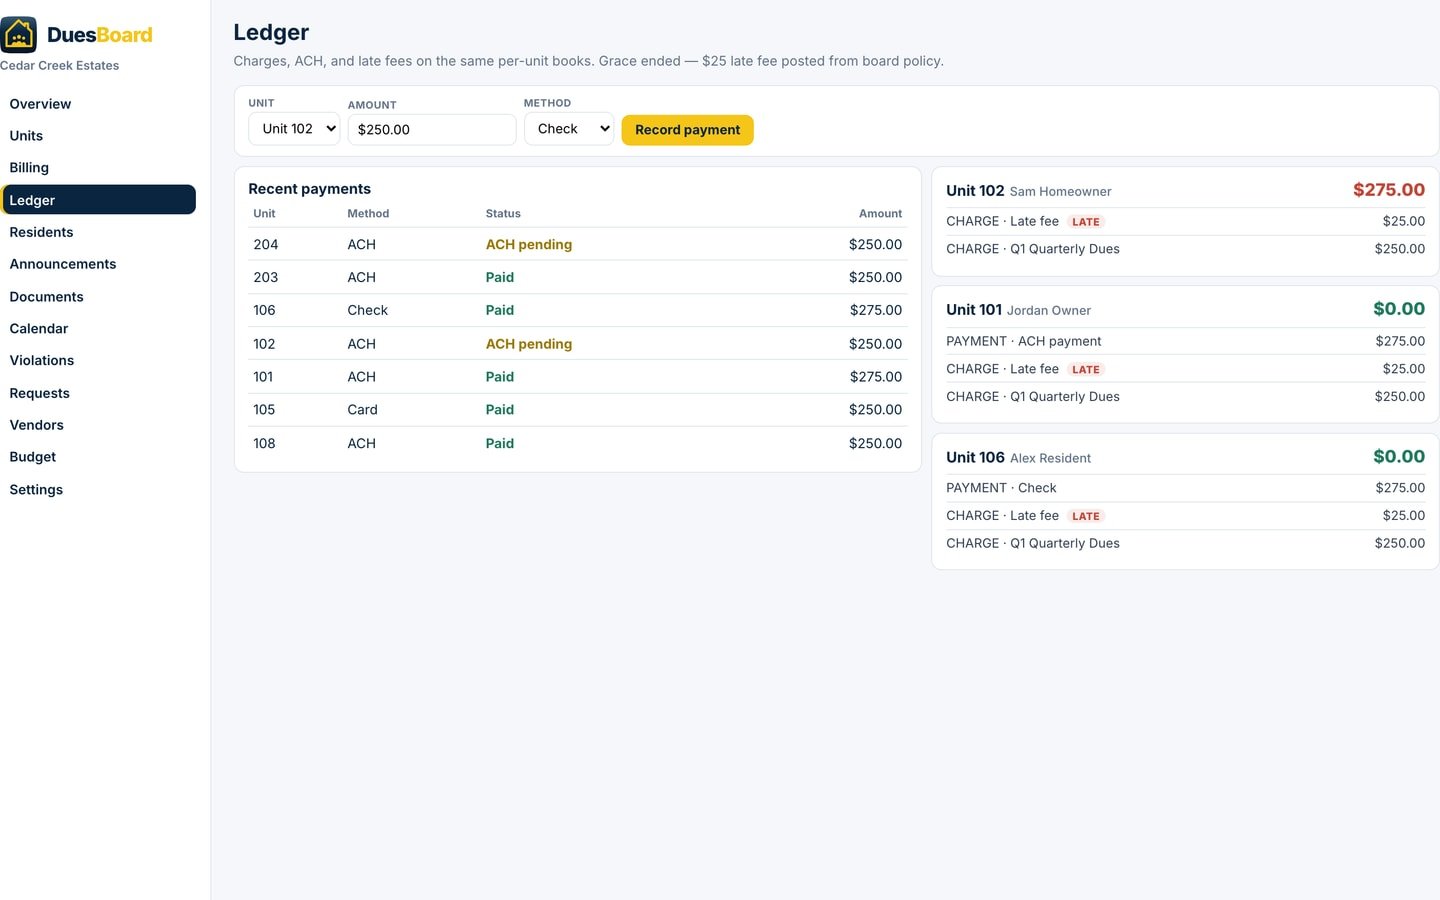The image size is (1440, 900).
Task: Go to the Budget page
Action: pos(98,457)
